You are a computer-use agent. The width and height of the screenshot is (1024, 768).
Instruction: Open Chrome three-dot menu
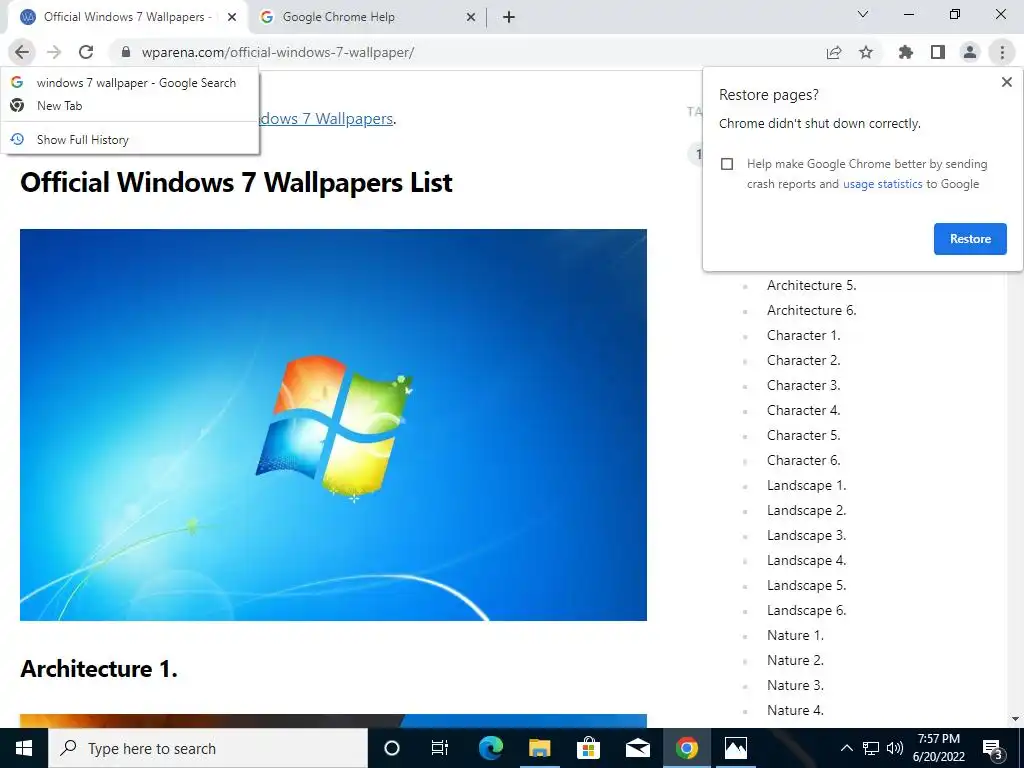pyautogui.click(x=1002, y=52)
